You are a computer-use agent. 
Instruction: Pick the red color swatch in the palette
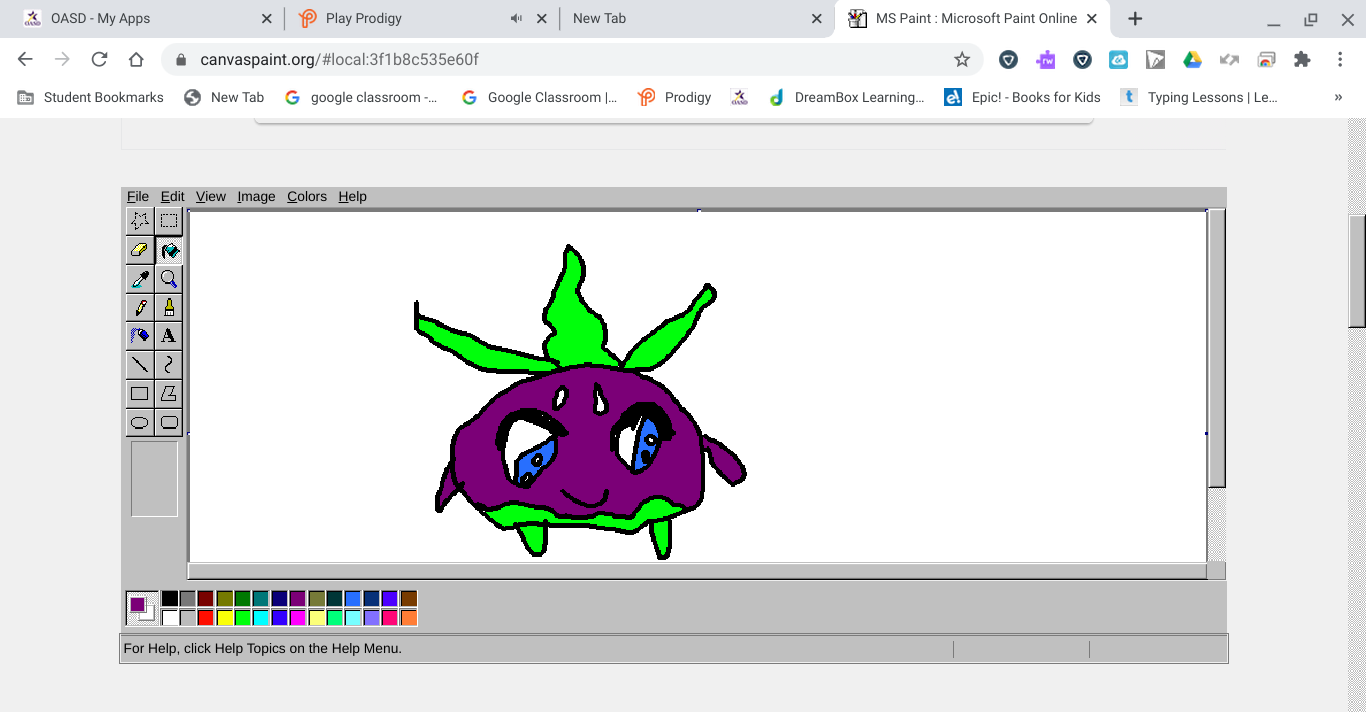pyautogui.click(x=206, y=618)
